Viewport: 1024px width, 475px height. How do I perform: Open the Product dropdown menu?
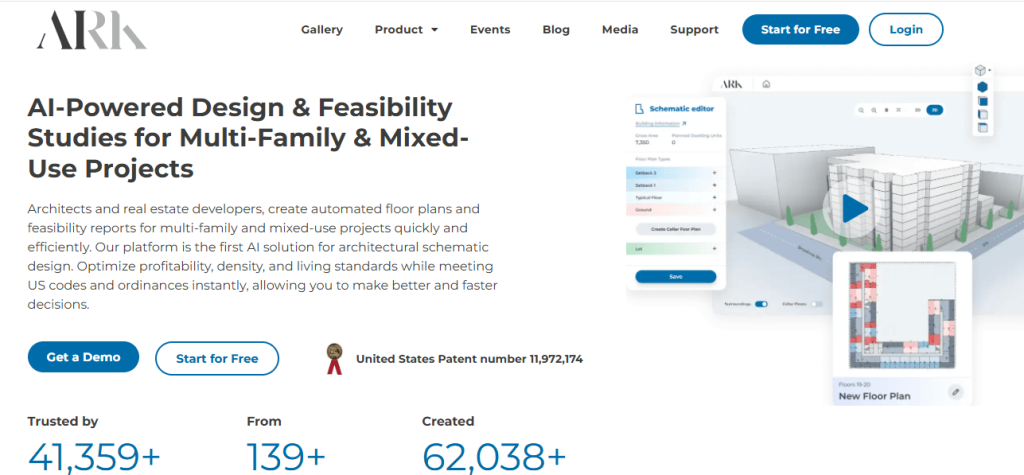pyautogui.click(x=406, y=30)
